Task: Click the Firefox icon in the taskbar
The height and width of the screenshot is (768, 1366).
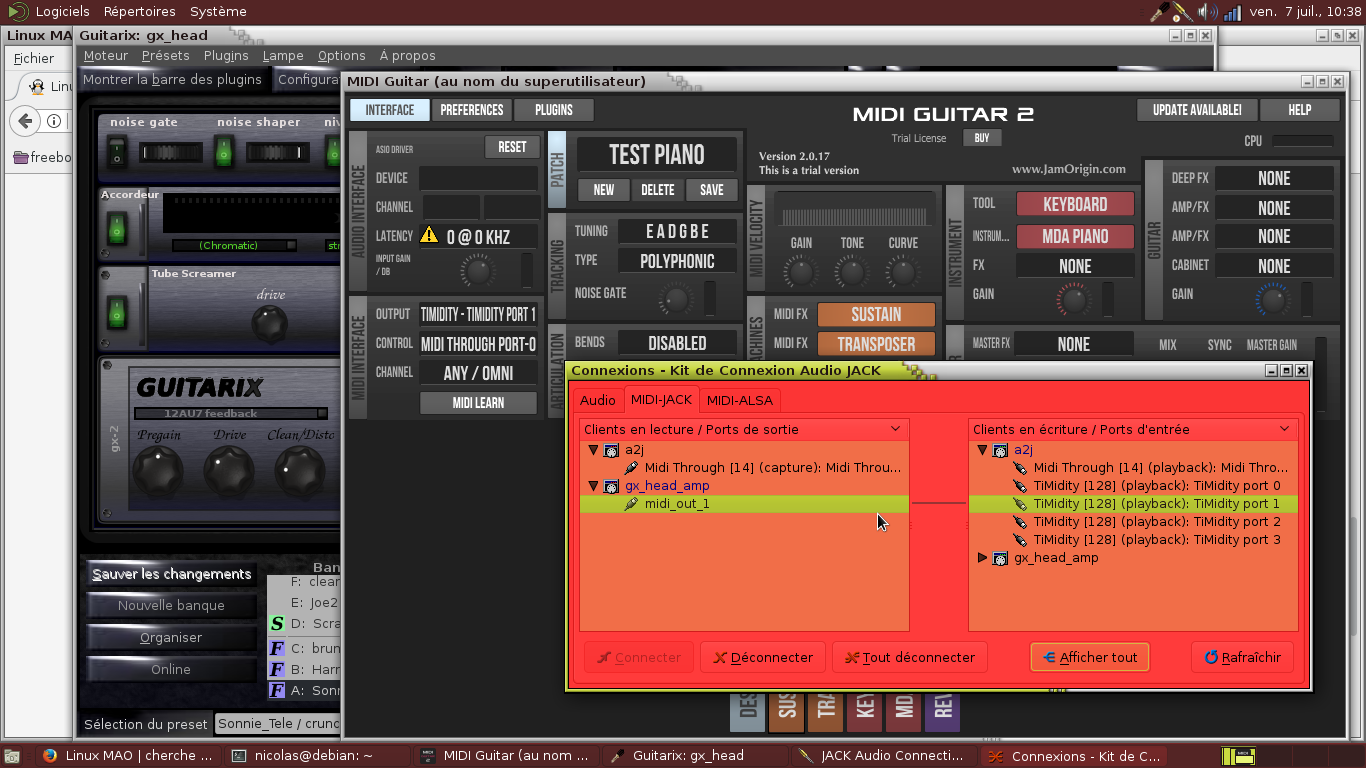Action: click(50, 756)
